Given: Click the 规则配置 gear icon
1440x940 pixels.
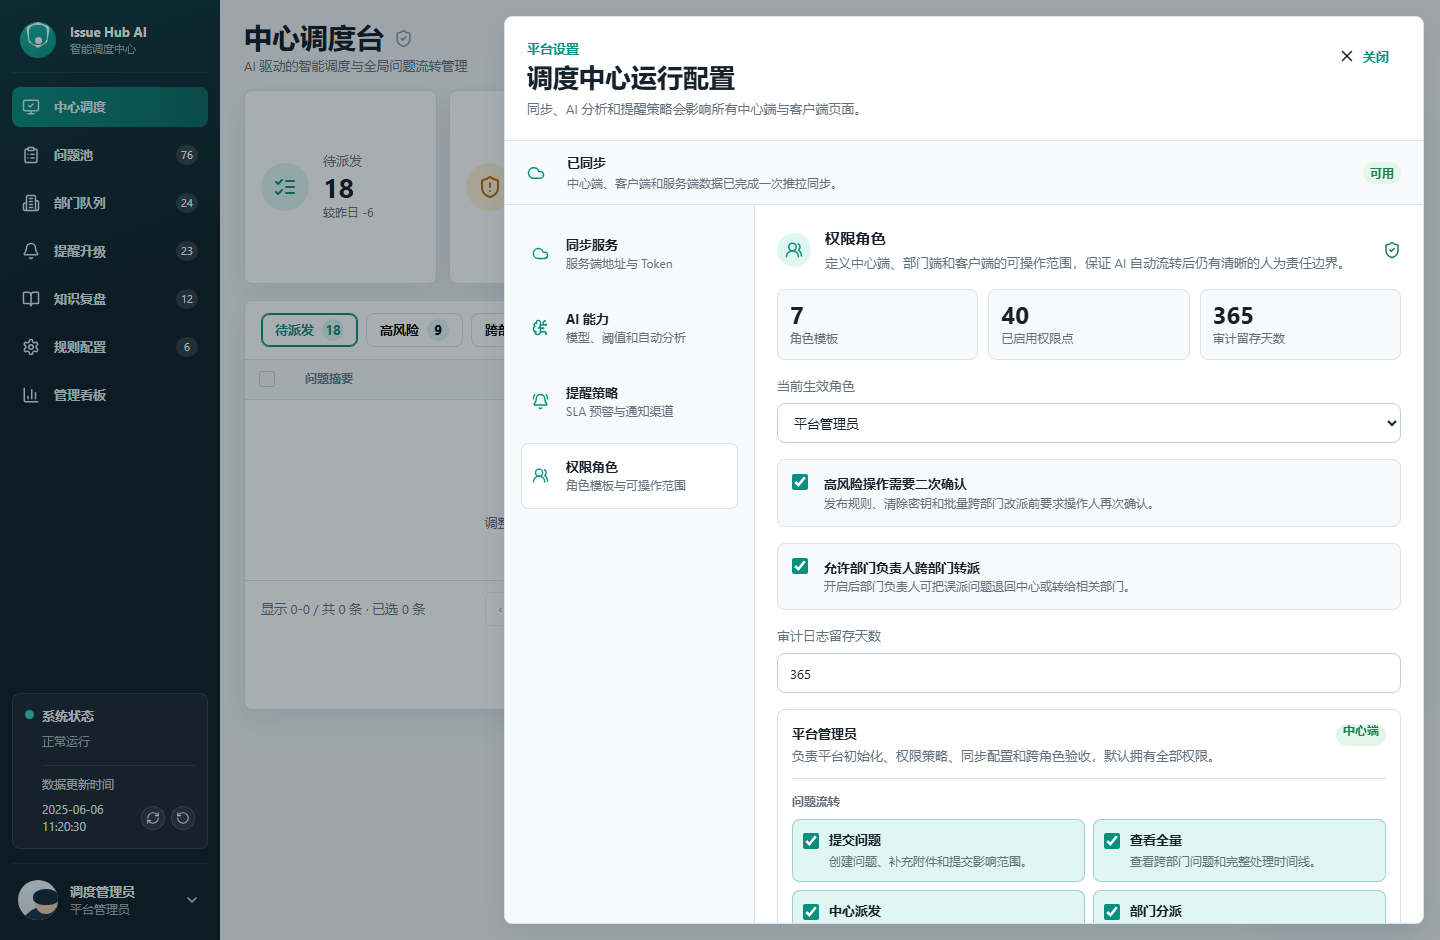Looking at the screenshot, I should coord(31,347).
